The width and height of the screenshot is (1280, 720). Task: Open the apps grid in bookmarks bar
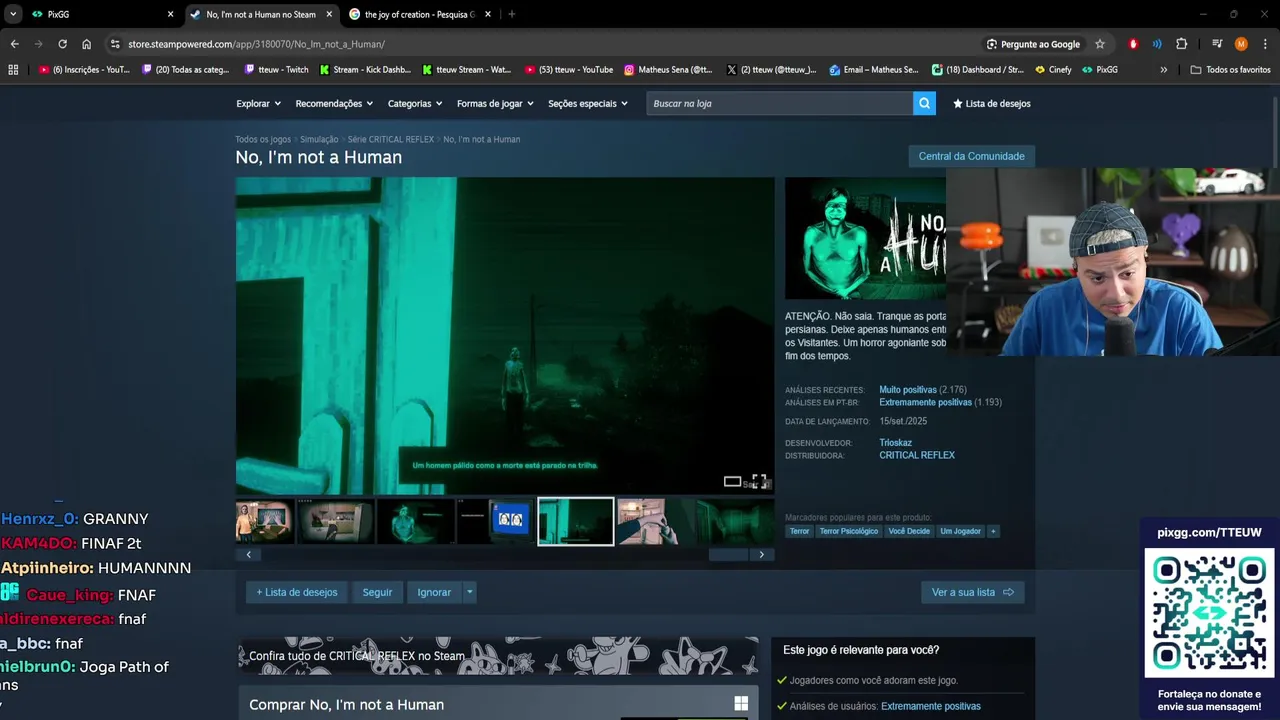pos(13,70)
